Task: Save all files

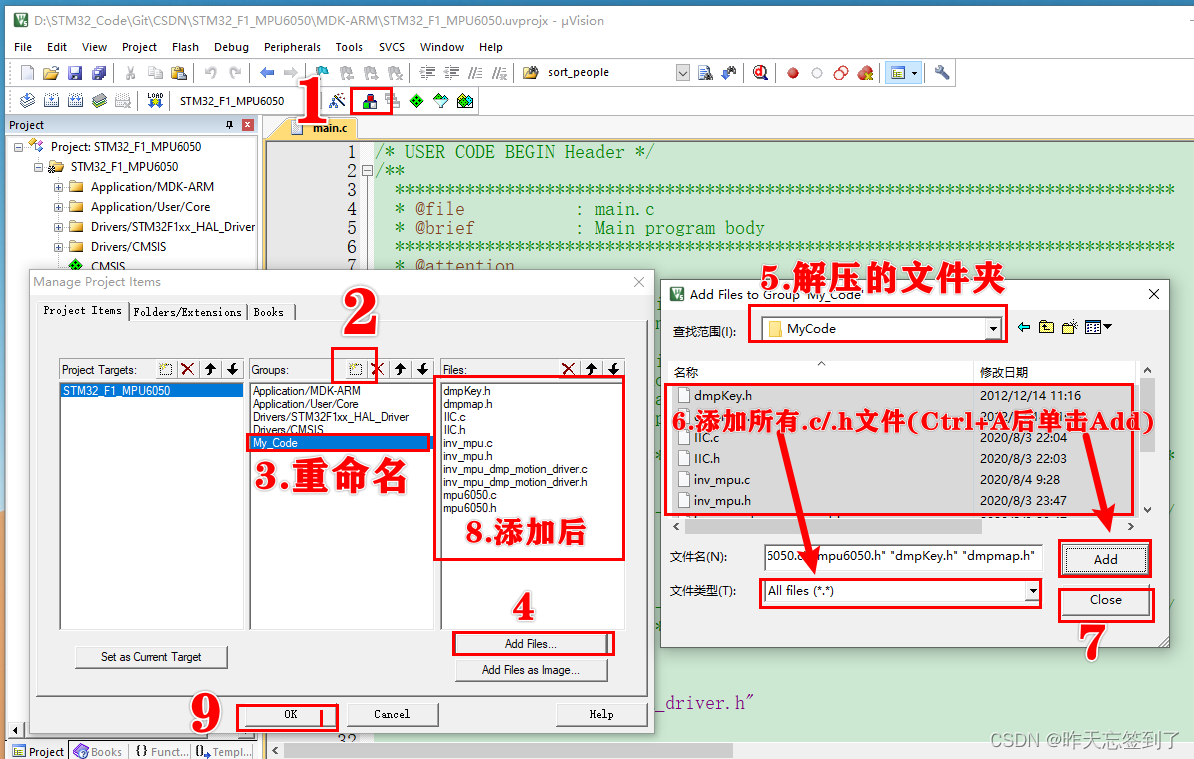Action: click(x=99, y=73)
